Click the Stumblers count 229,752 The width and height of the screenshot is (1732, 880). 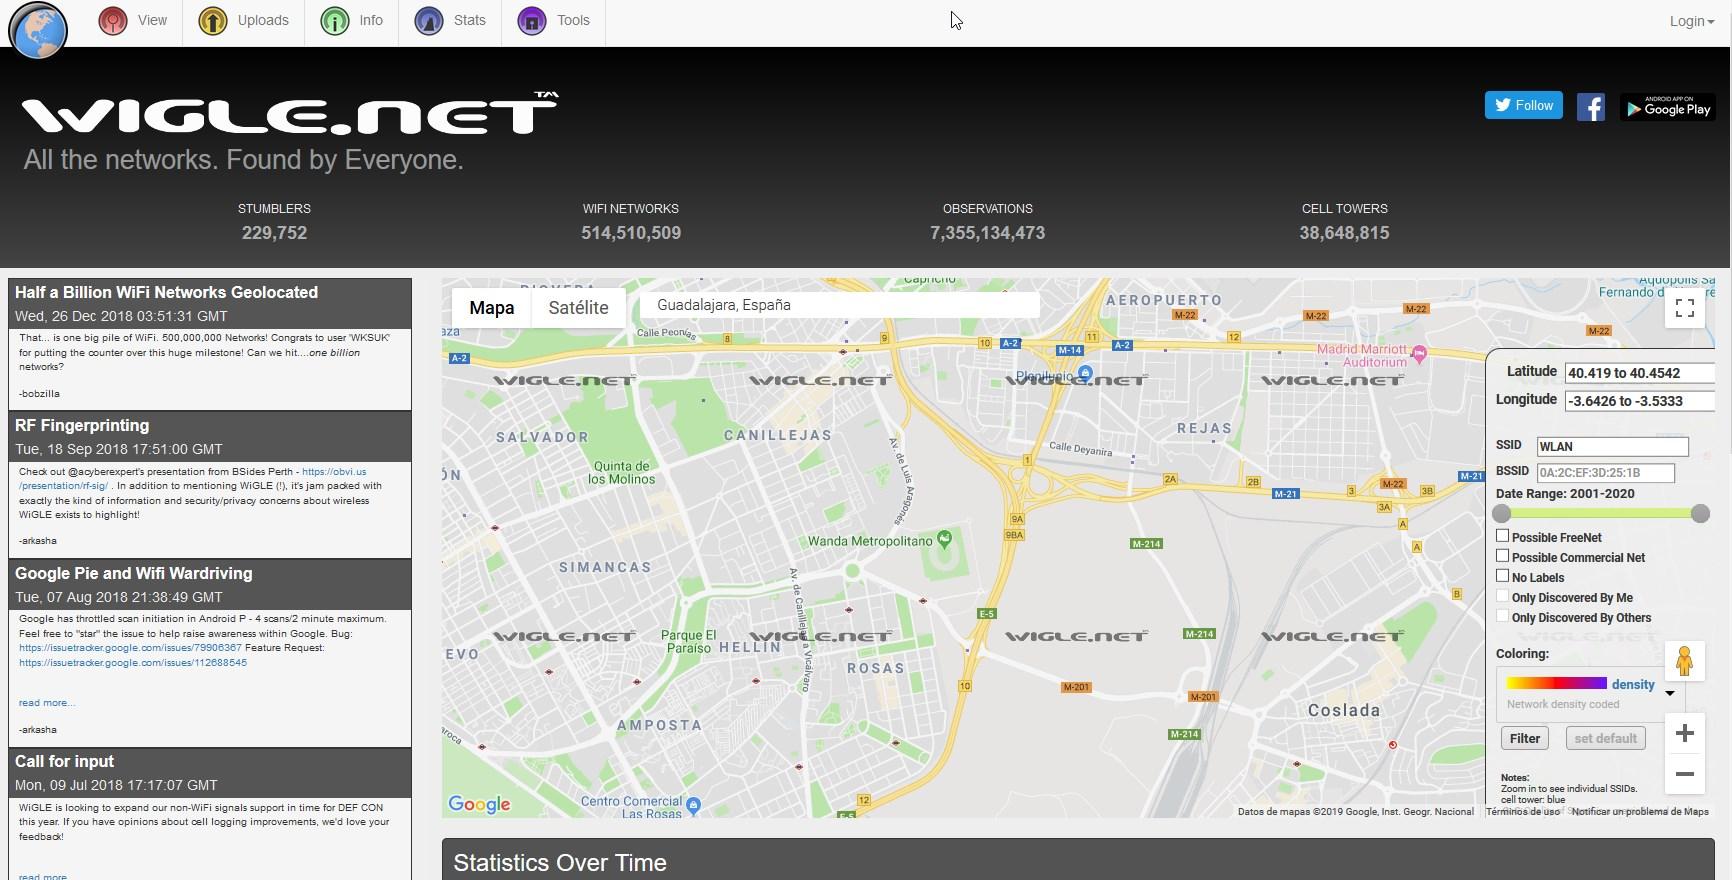274,233
